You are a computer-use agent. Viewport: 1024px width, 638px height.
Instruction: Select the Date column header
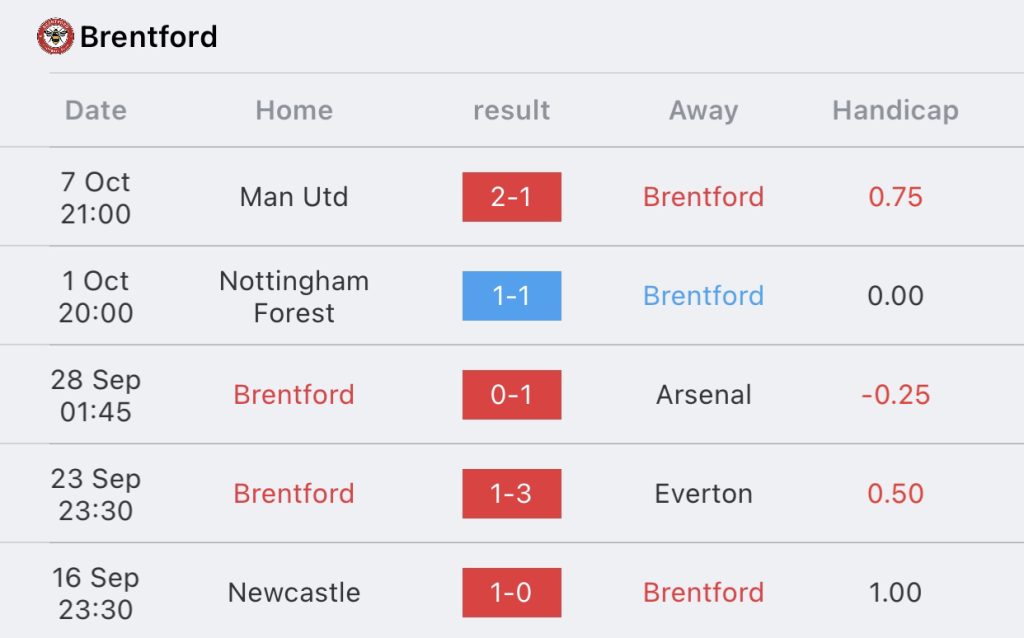click(x=95, y=110)
